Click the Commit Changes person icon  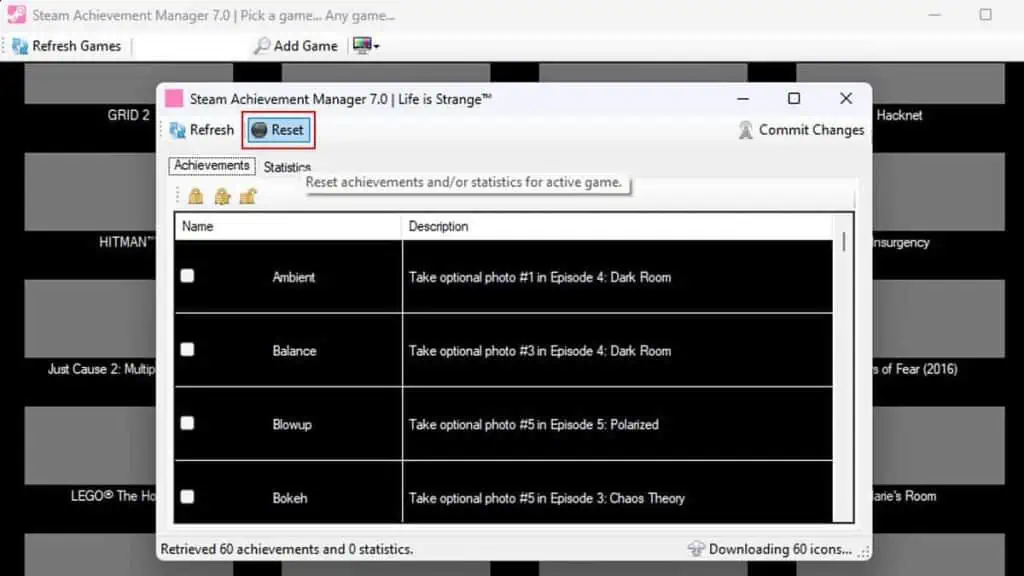tap(745, 130)
